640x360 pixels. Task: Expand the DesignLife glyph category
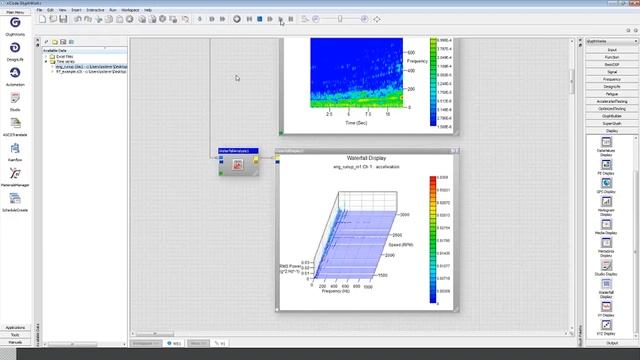612,87
